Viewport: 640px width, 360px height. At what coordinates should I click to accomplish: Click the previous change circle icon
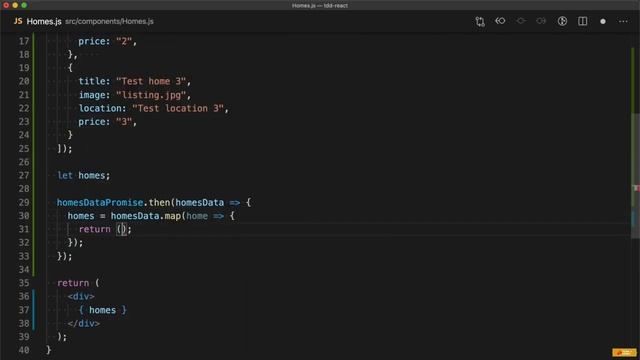(521, 21)
